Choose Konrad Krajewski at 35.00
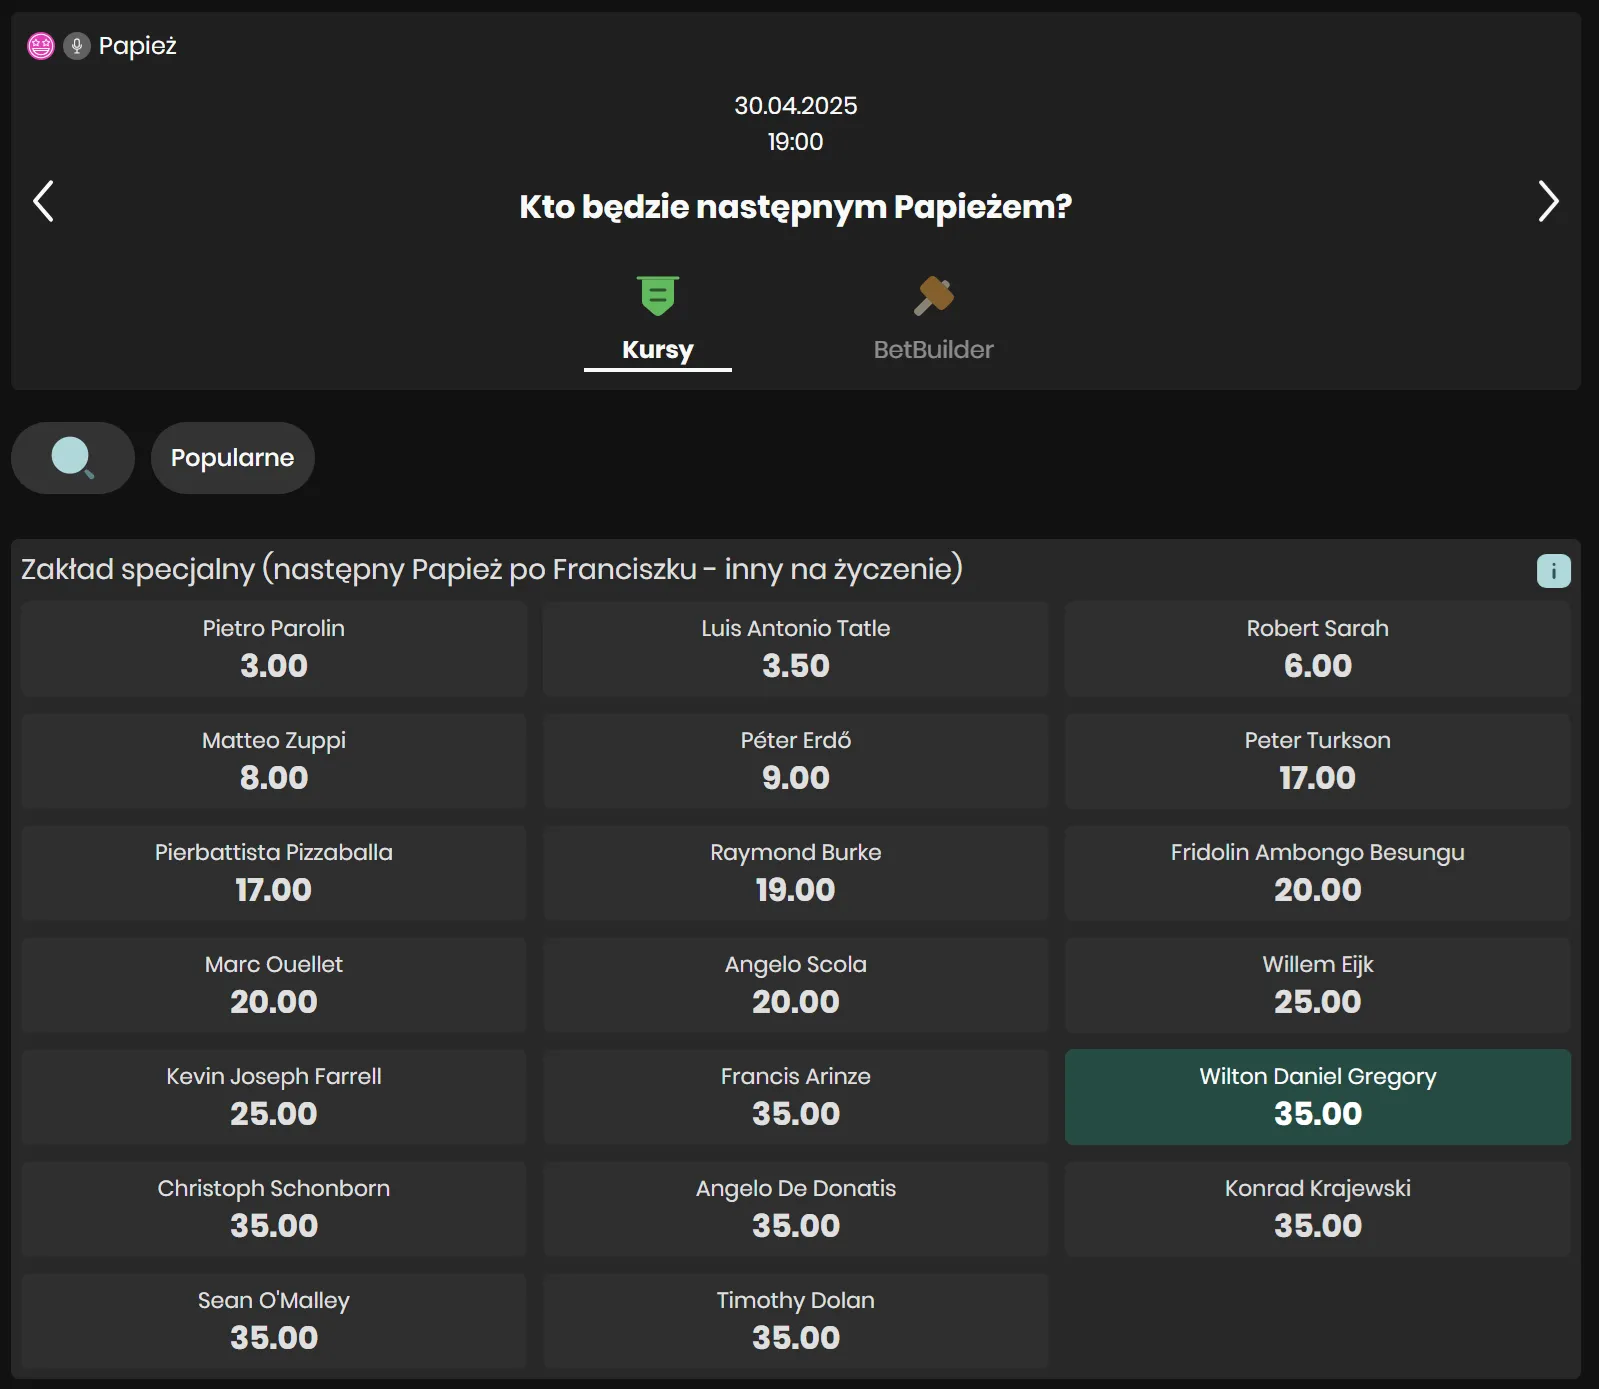Image resolution: width=1599 pixels, height=1389 pixels. tap(1318, 1209)
